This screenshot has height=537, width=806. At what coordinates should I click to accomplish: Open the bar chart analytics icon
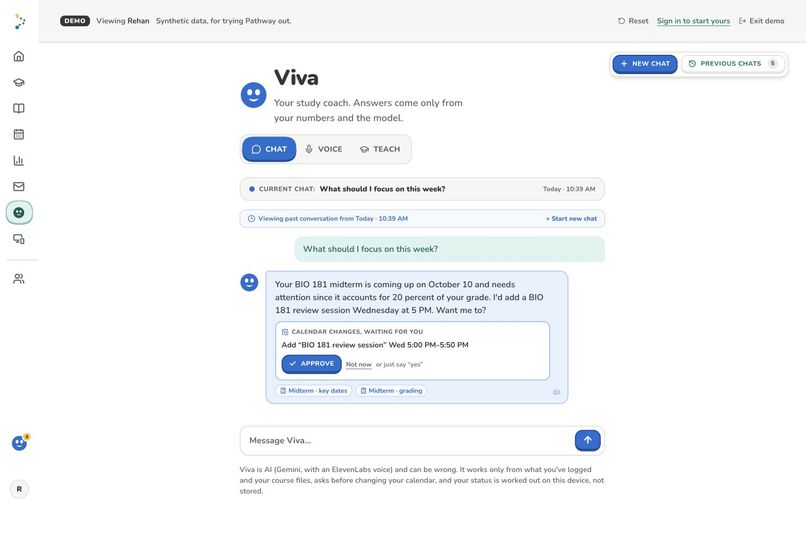click(x=19, y=160)
